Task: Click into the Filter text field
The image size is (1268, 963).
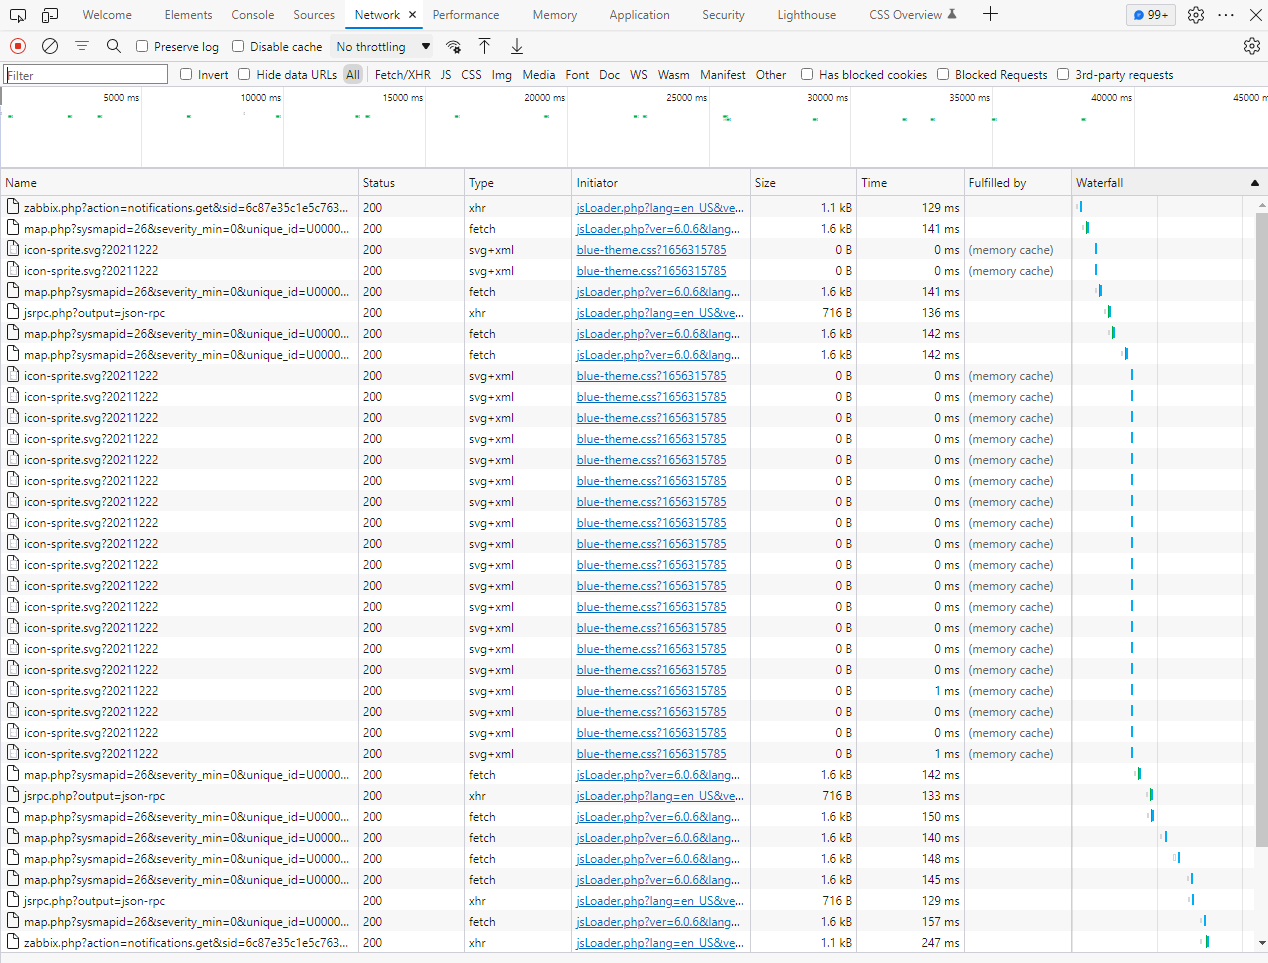Action: tap(86, 75)
